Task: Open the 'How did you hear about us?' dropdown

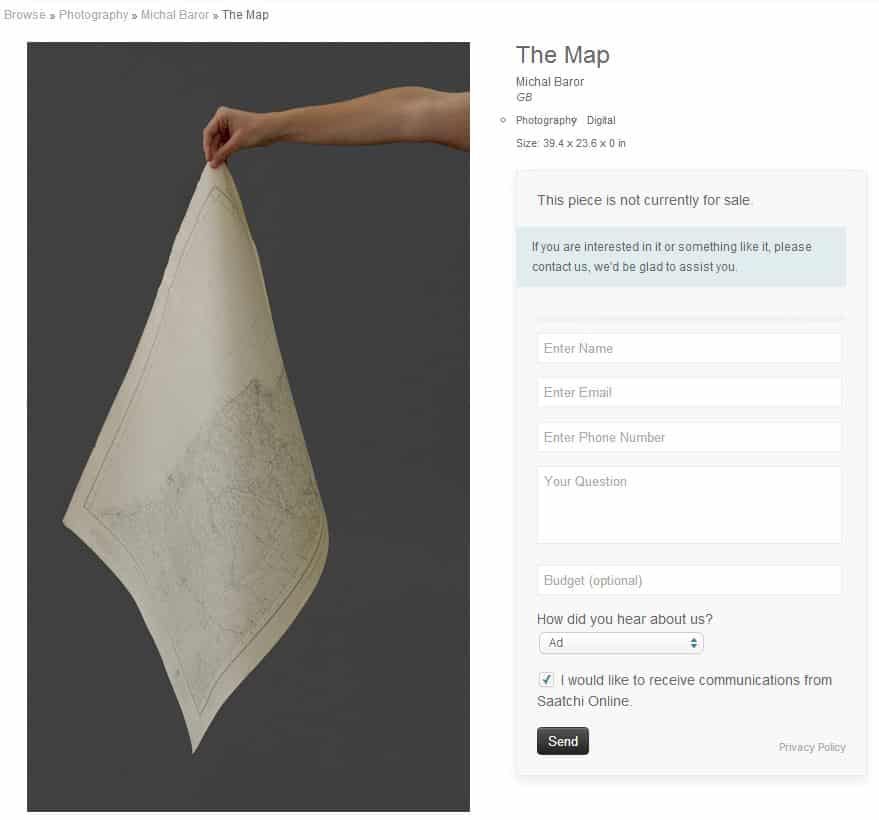Action: click(x=621, y=643)
